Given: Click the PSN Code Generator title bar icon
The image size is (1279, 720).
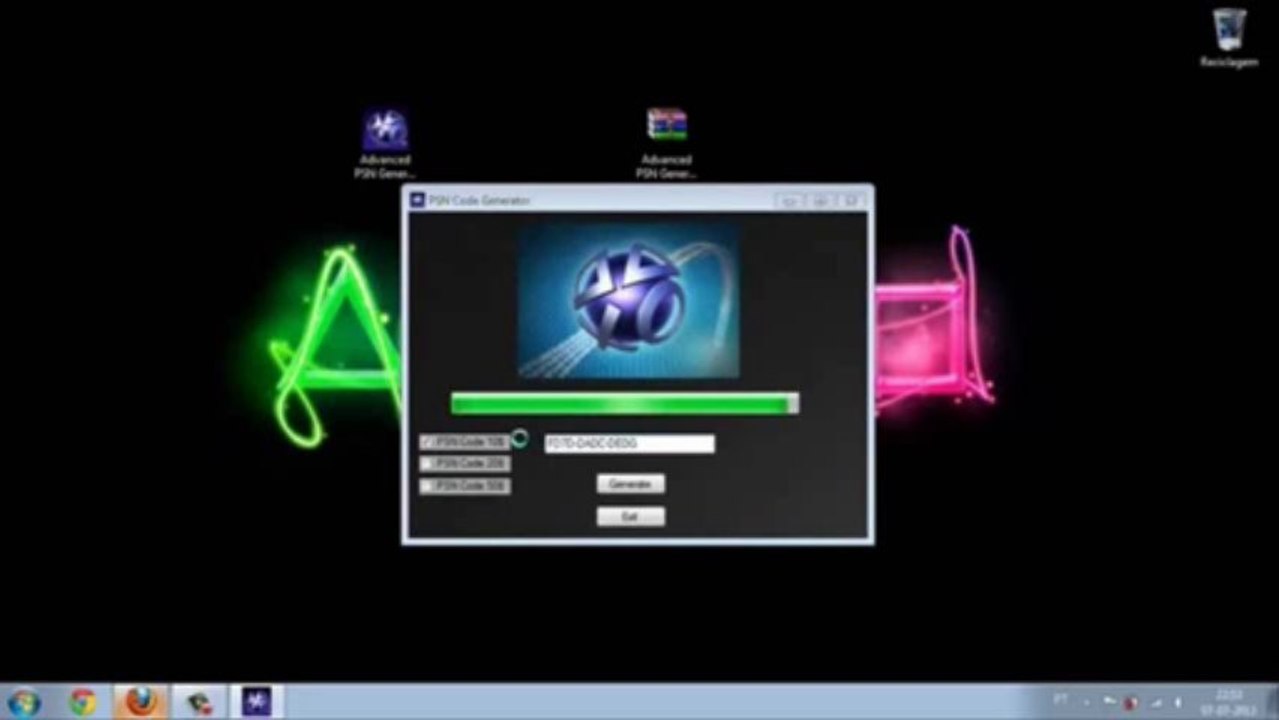Looking at the screenshot, I should pos(418,200).
